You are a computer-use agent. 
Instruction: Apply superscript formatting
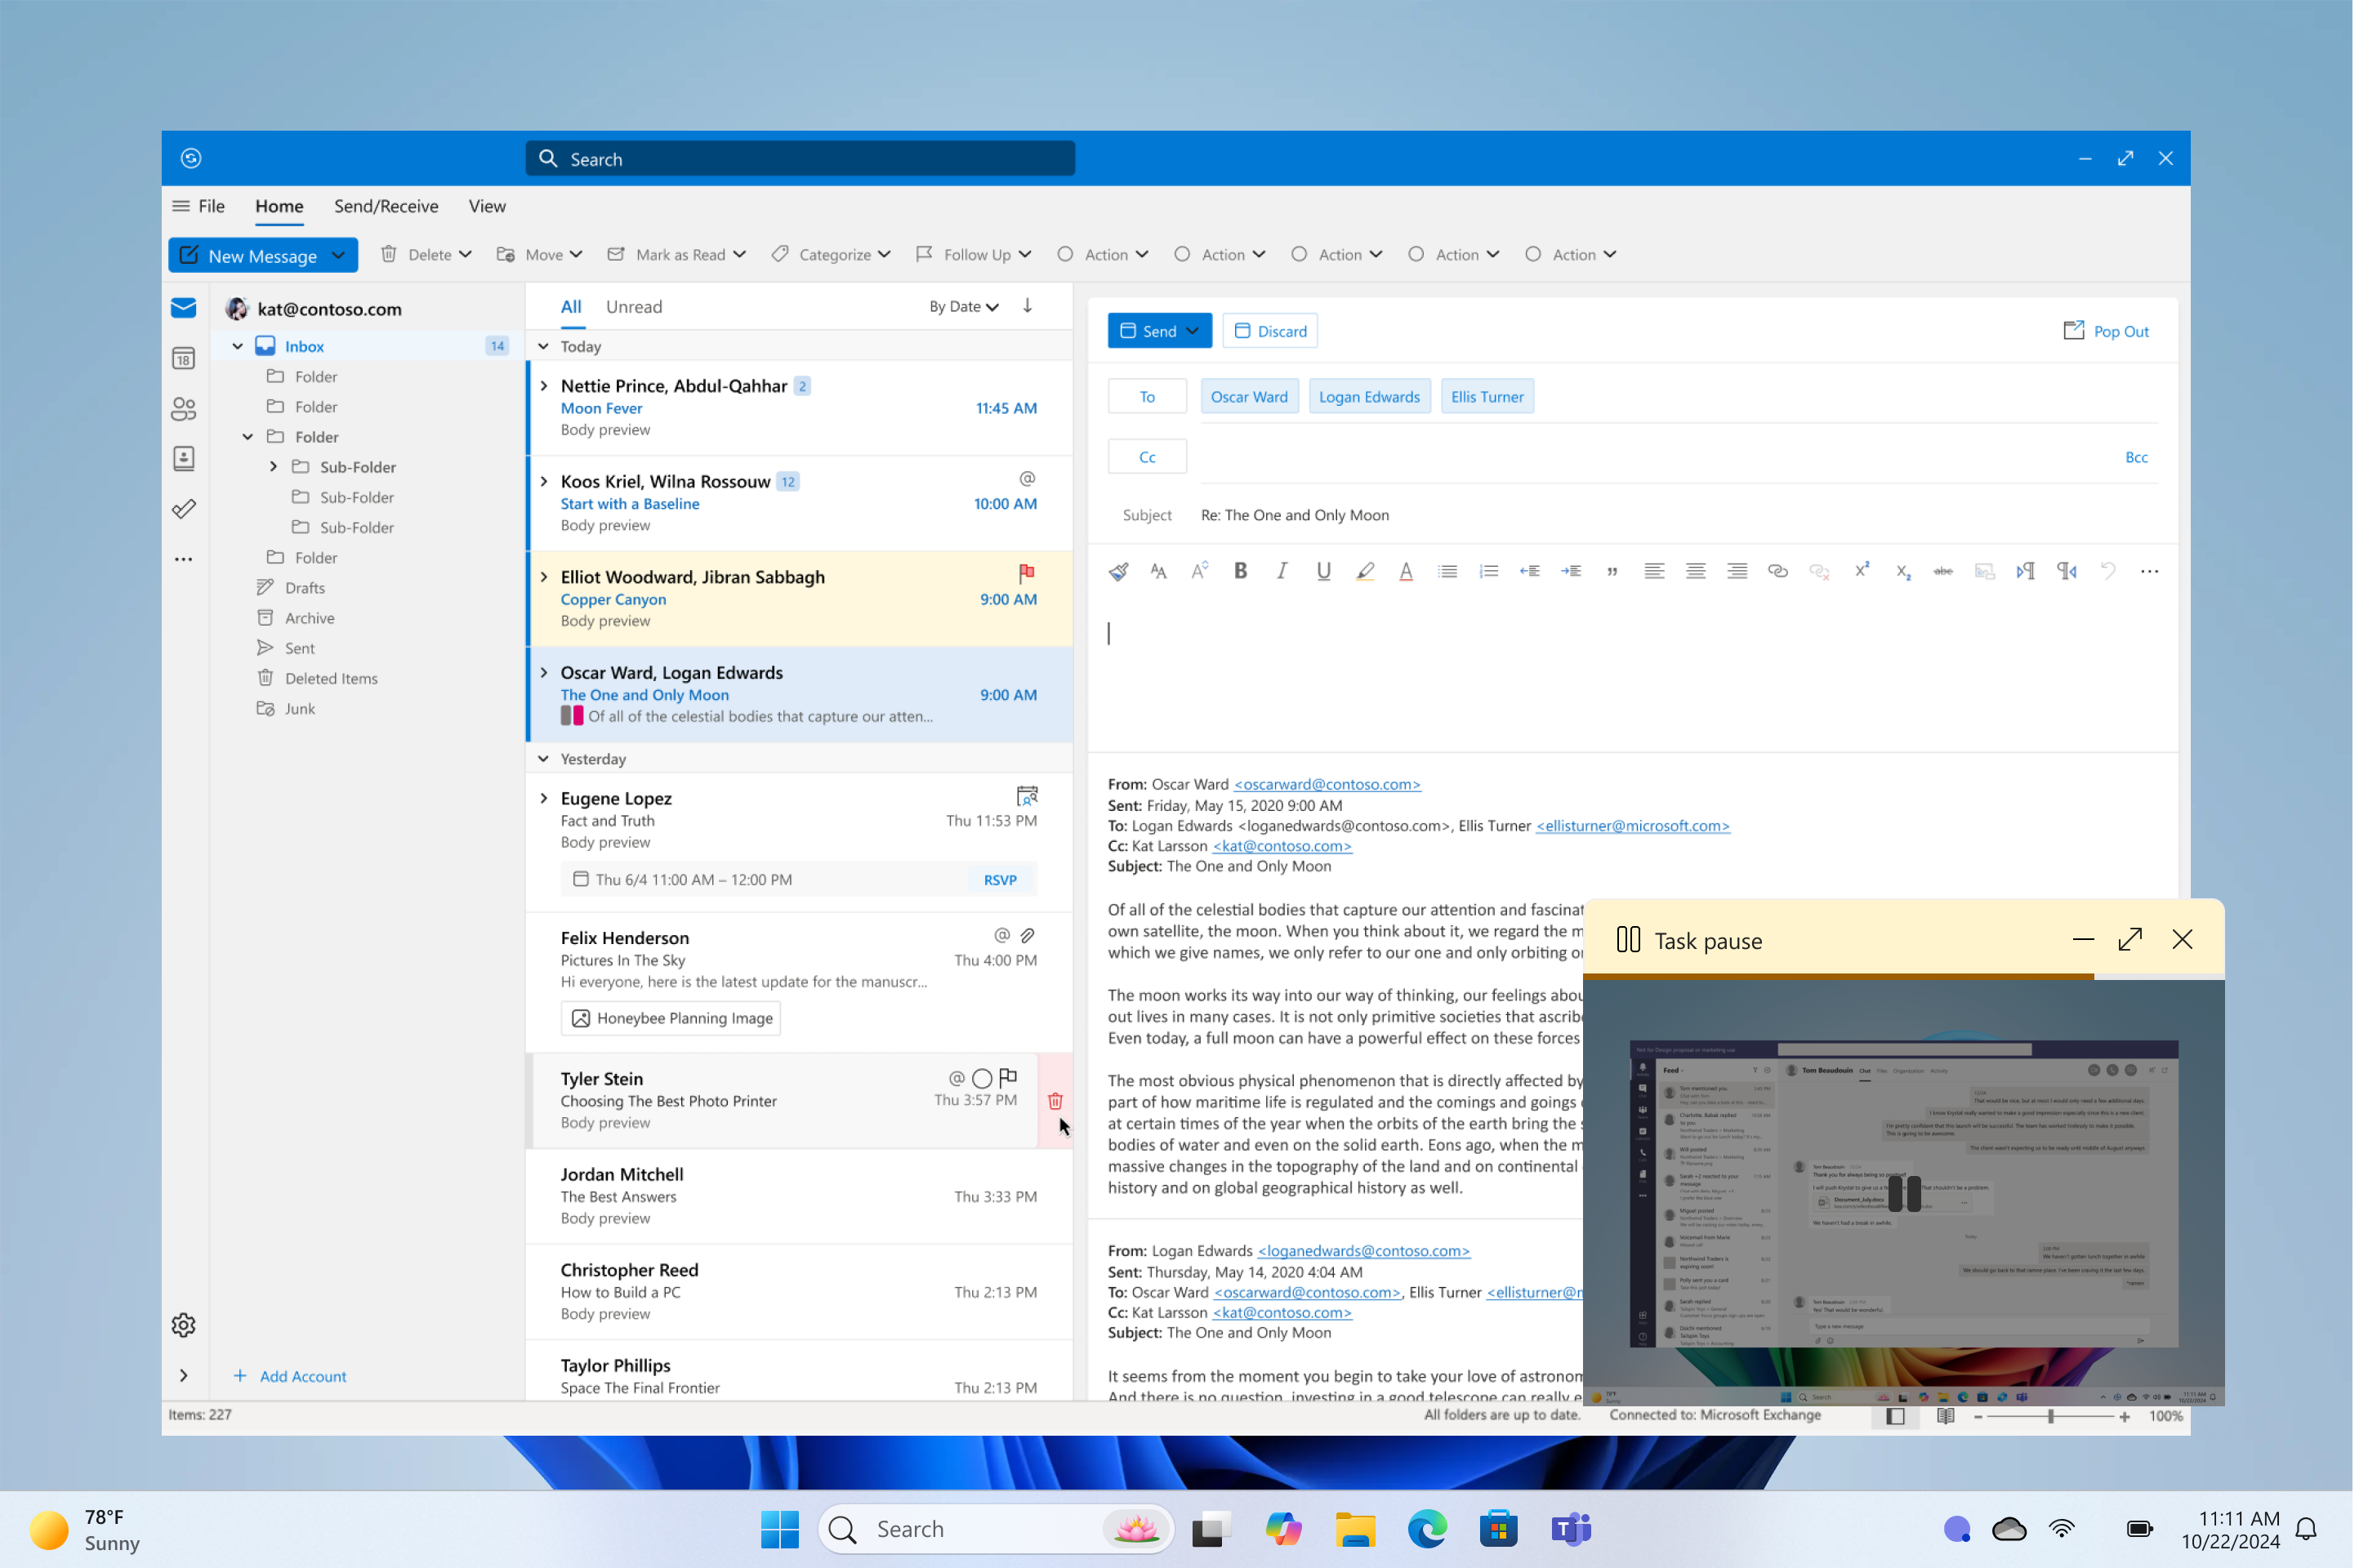(1881, 576)
